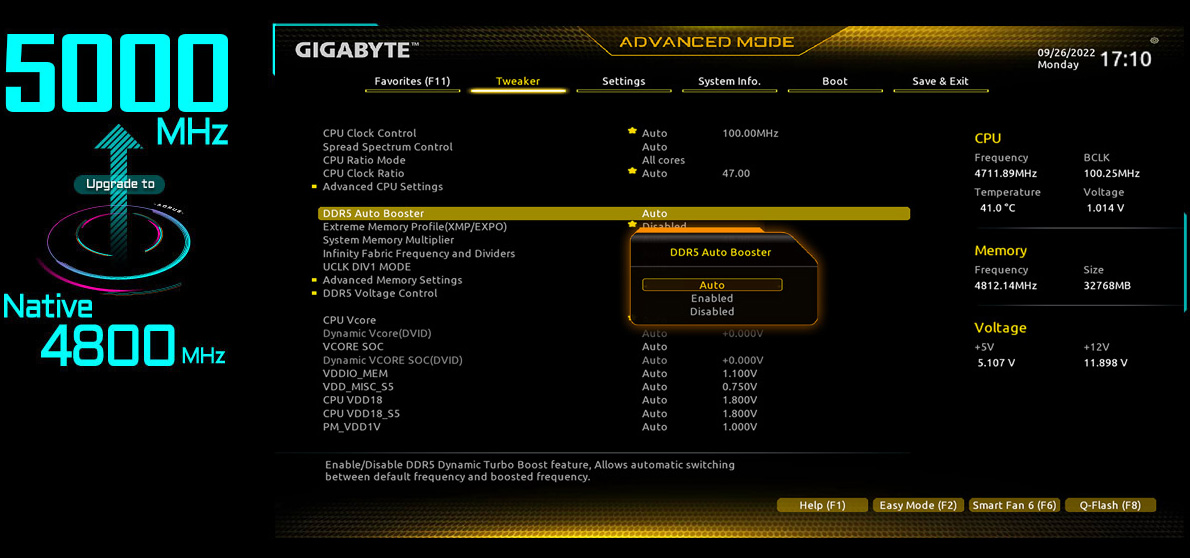Click the favorite star beside CPU Clock Ratio

click(x=632, y=172)
